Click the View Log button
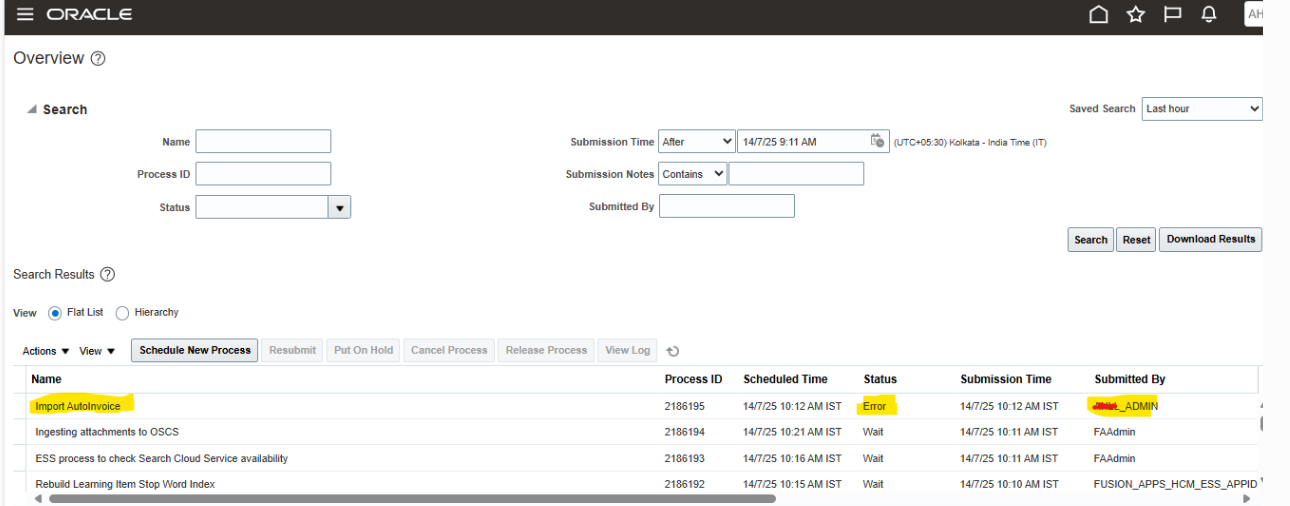 coord(627,350)
